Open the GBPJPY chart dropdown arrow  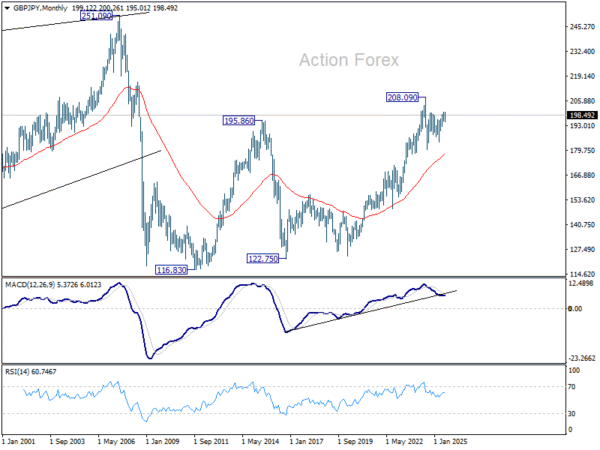coord(7,8)
